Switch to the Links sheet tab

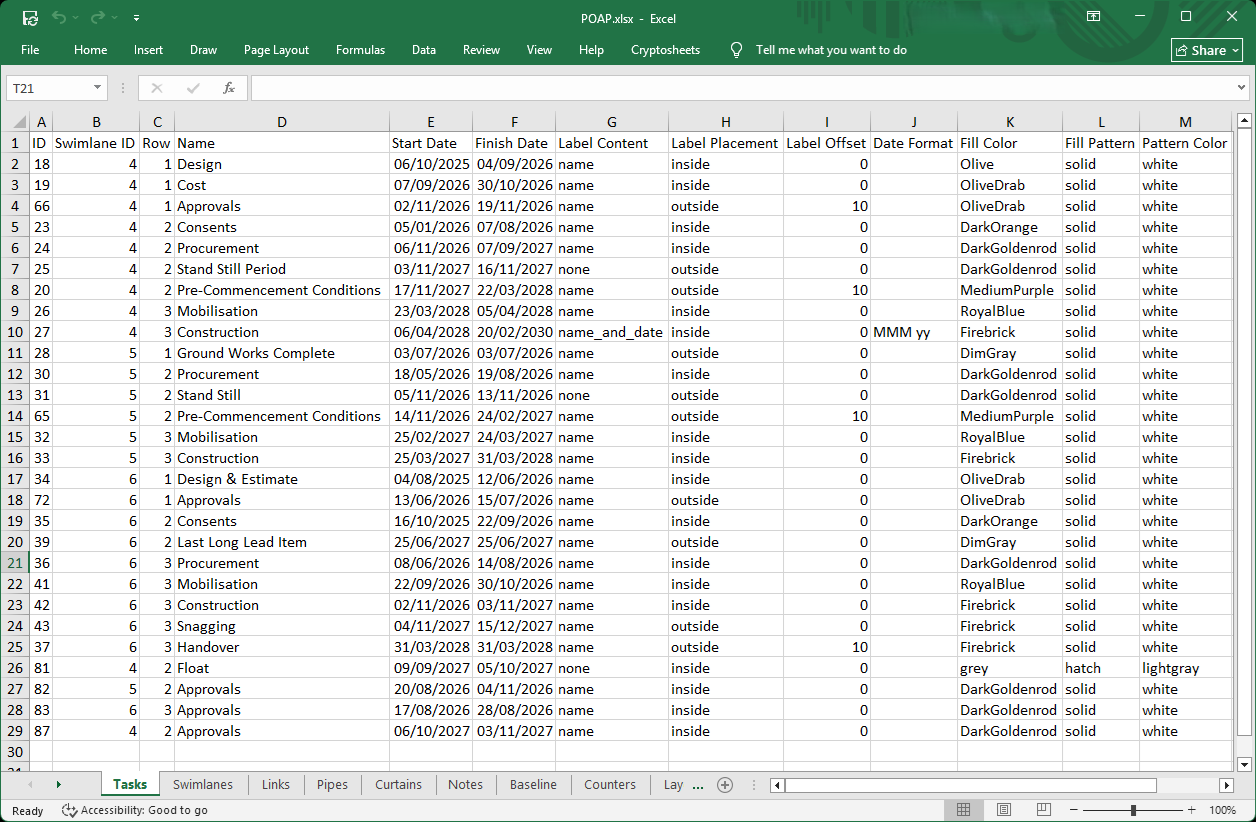click(276, 784)
